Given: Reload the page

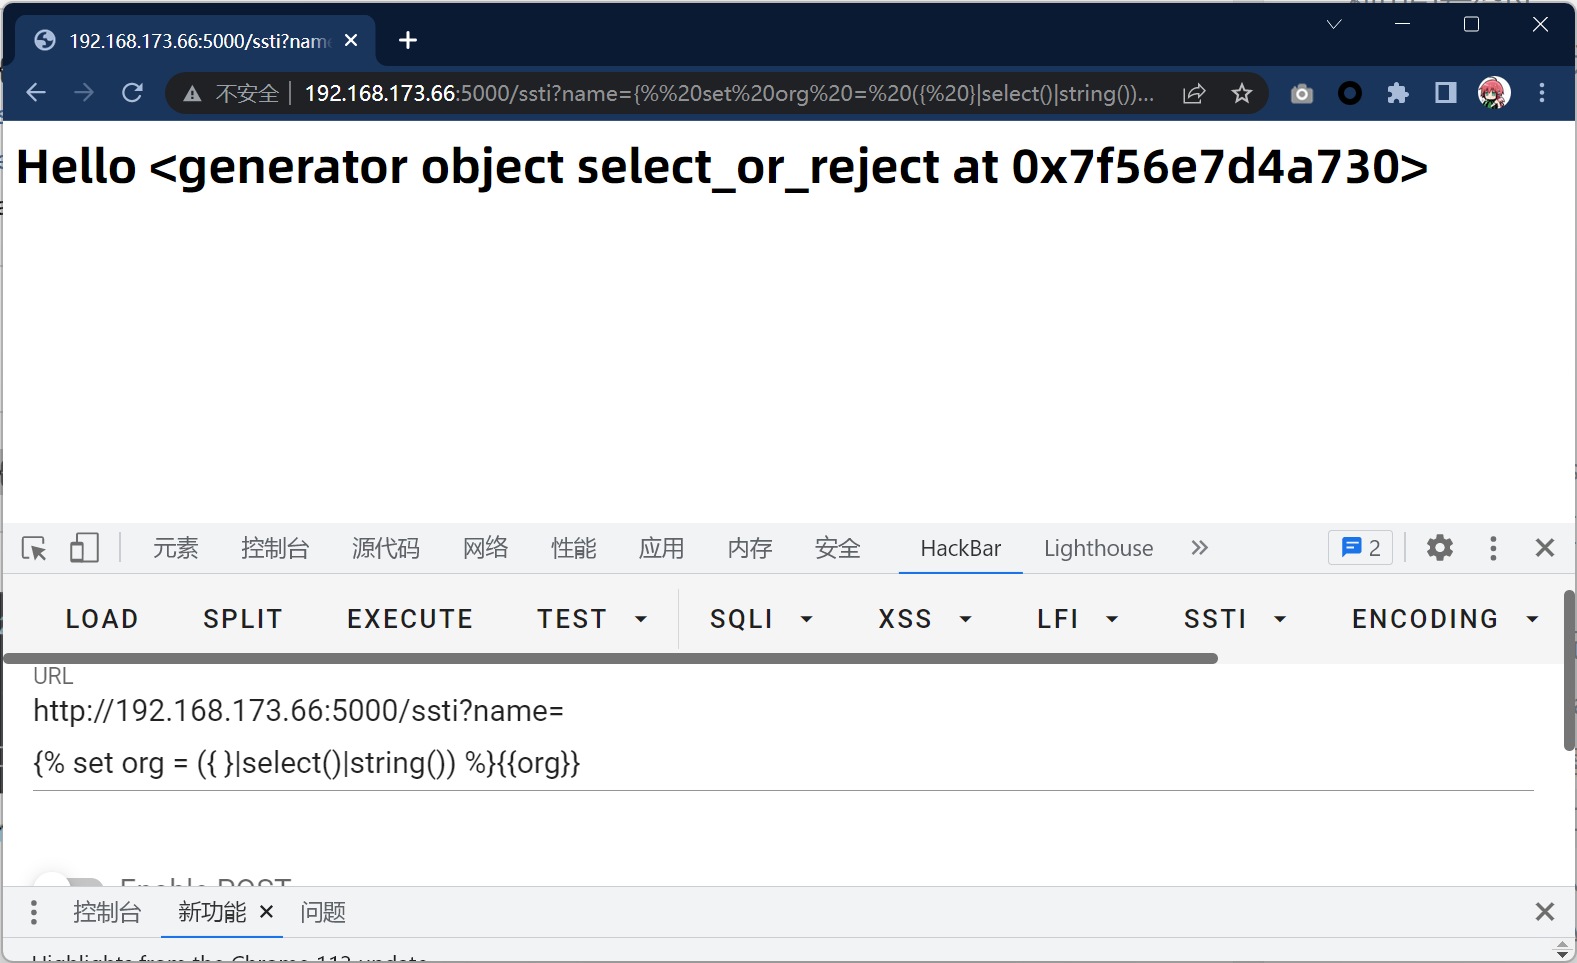Looking at the screenshot, I should pos(132,93).
